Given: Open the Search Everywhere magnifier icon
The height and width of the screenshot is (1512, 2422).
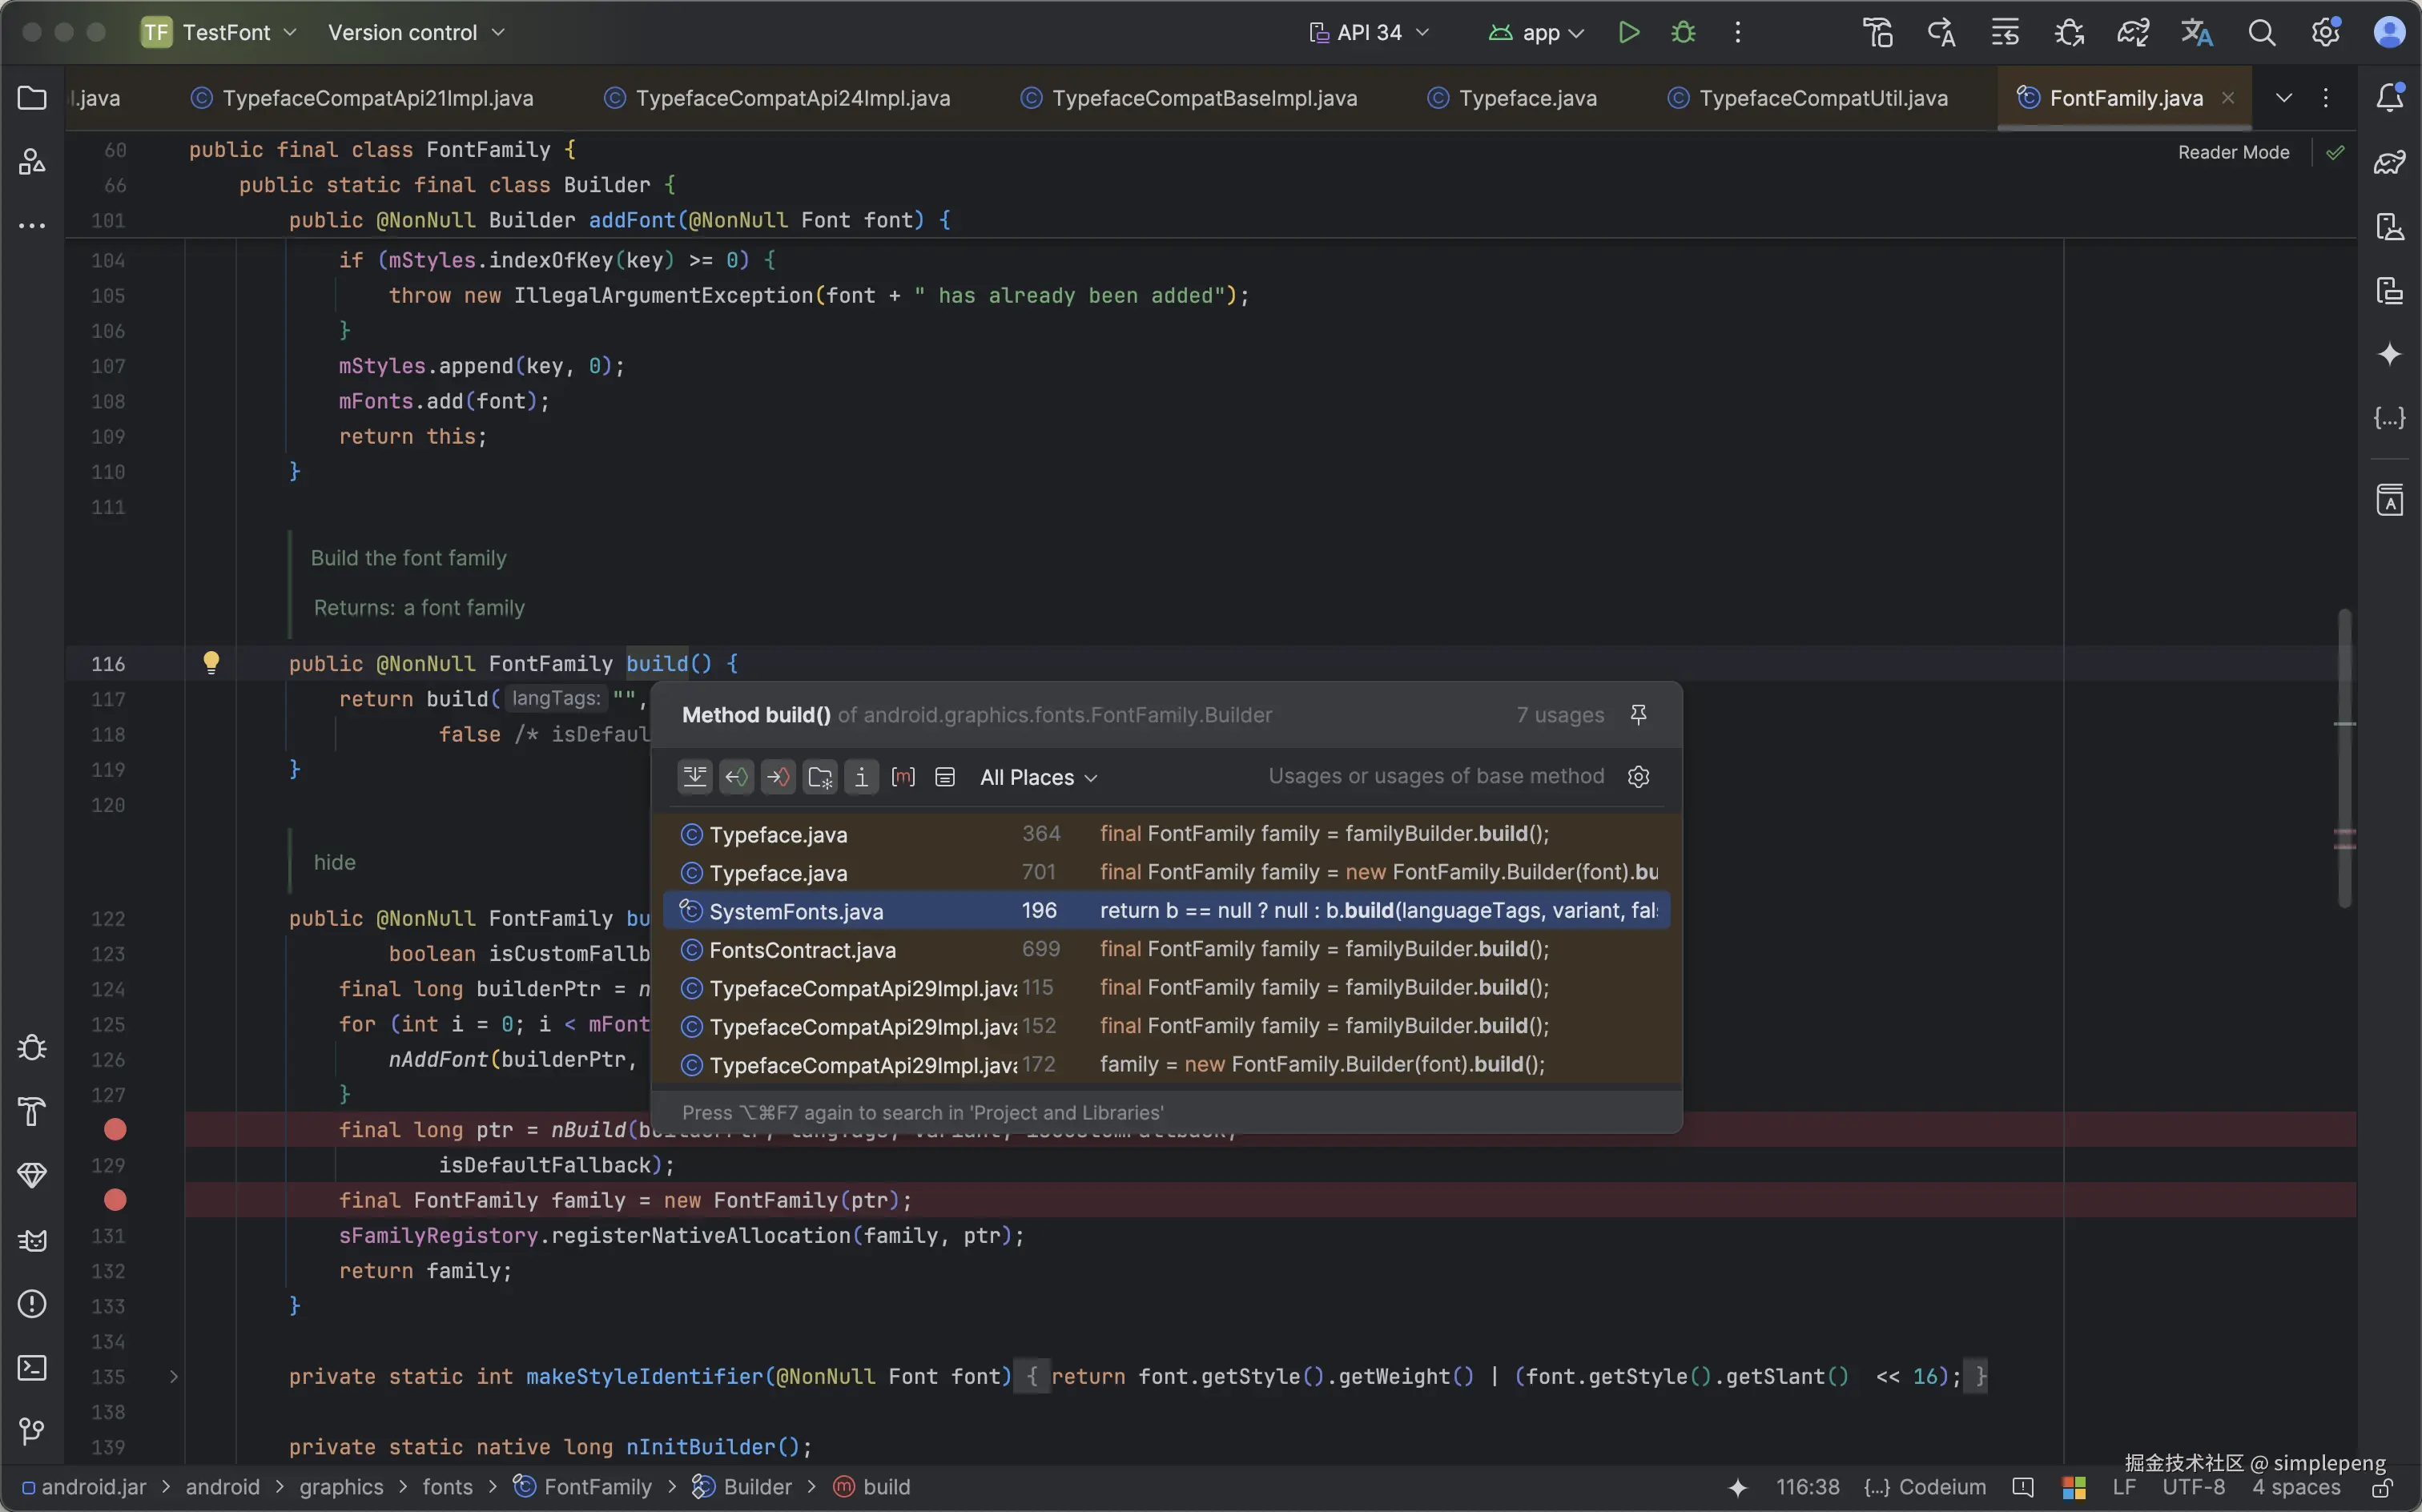Looking at the screenshot, I should point(2261,32).
